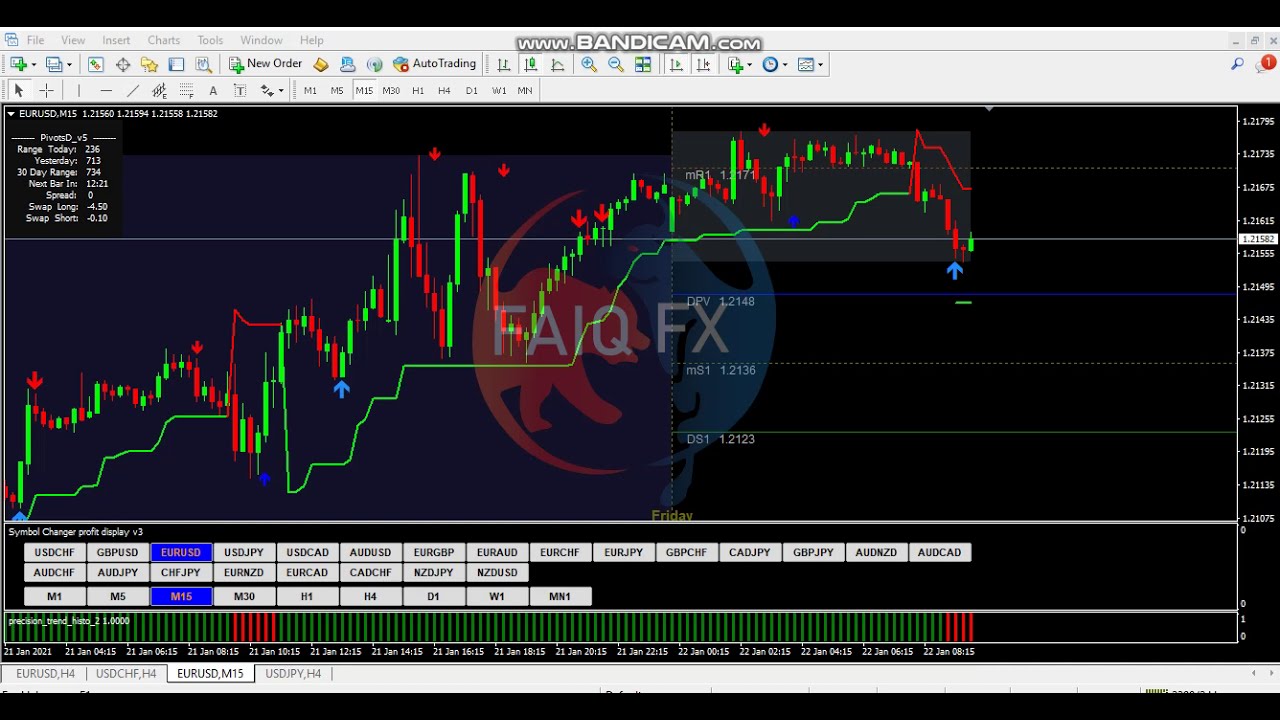Open the Terminal panel icon
This screenshot has width=1280, height=720.
click(x=176, y=64)
